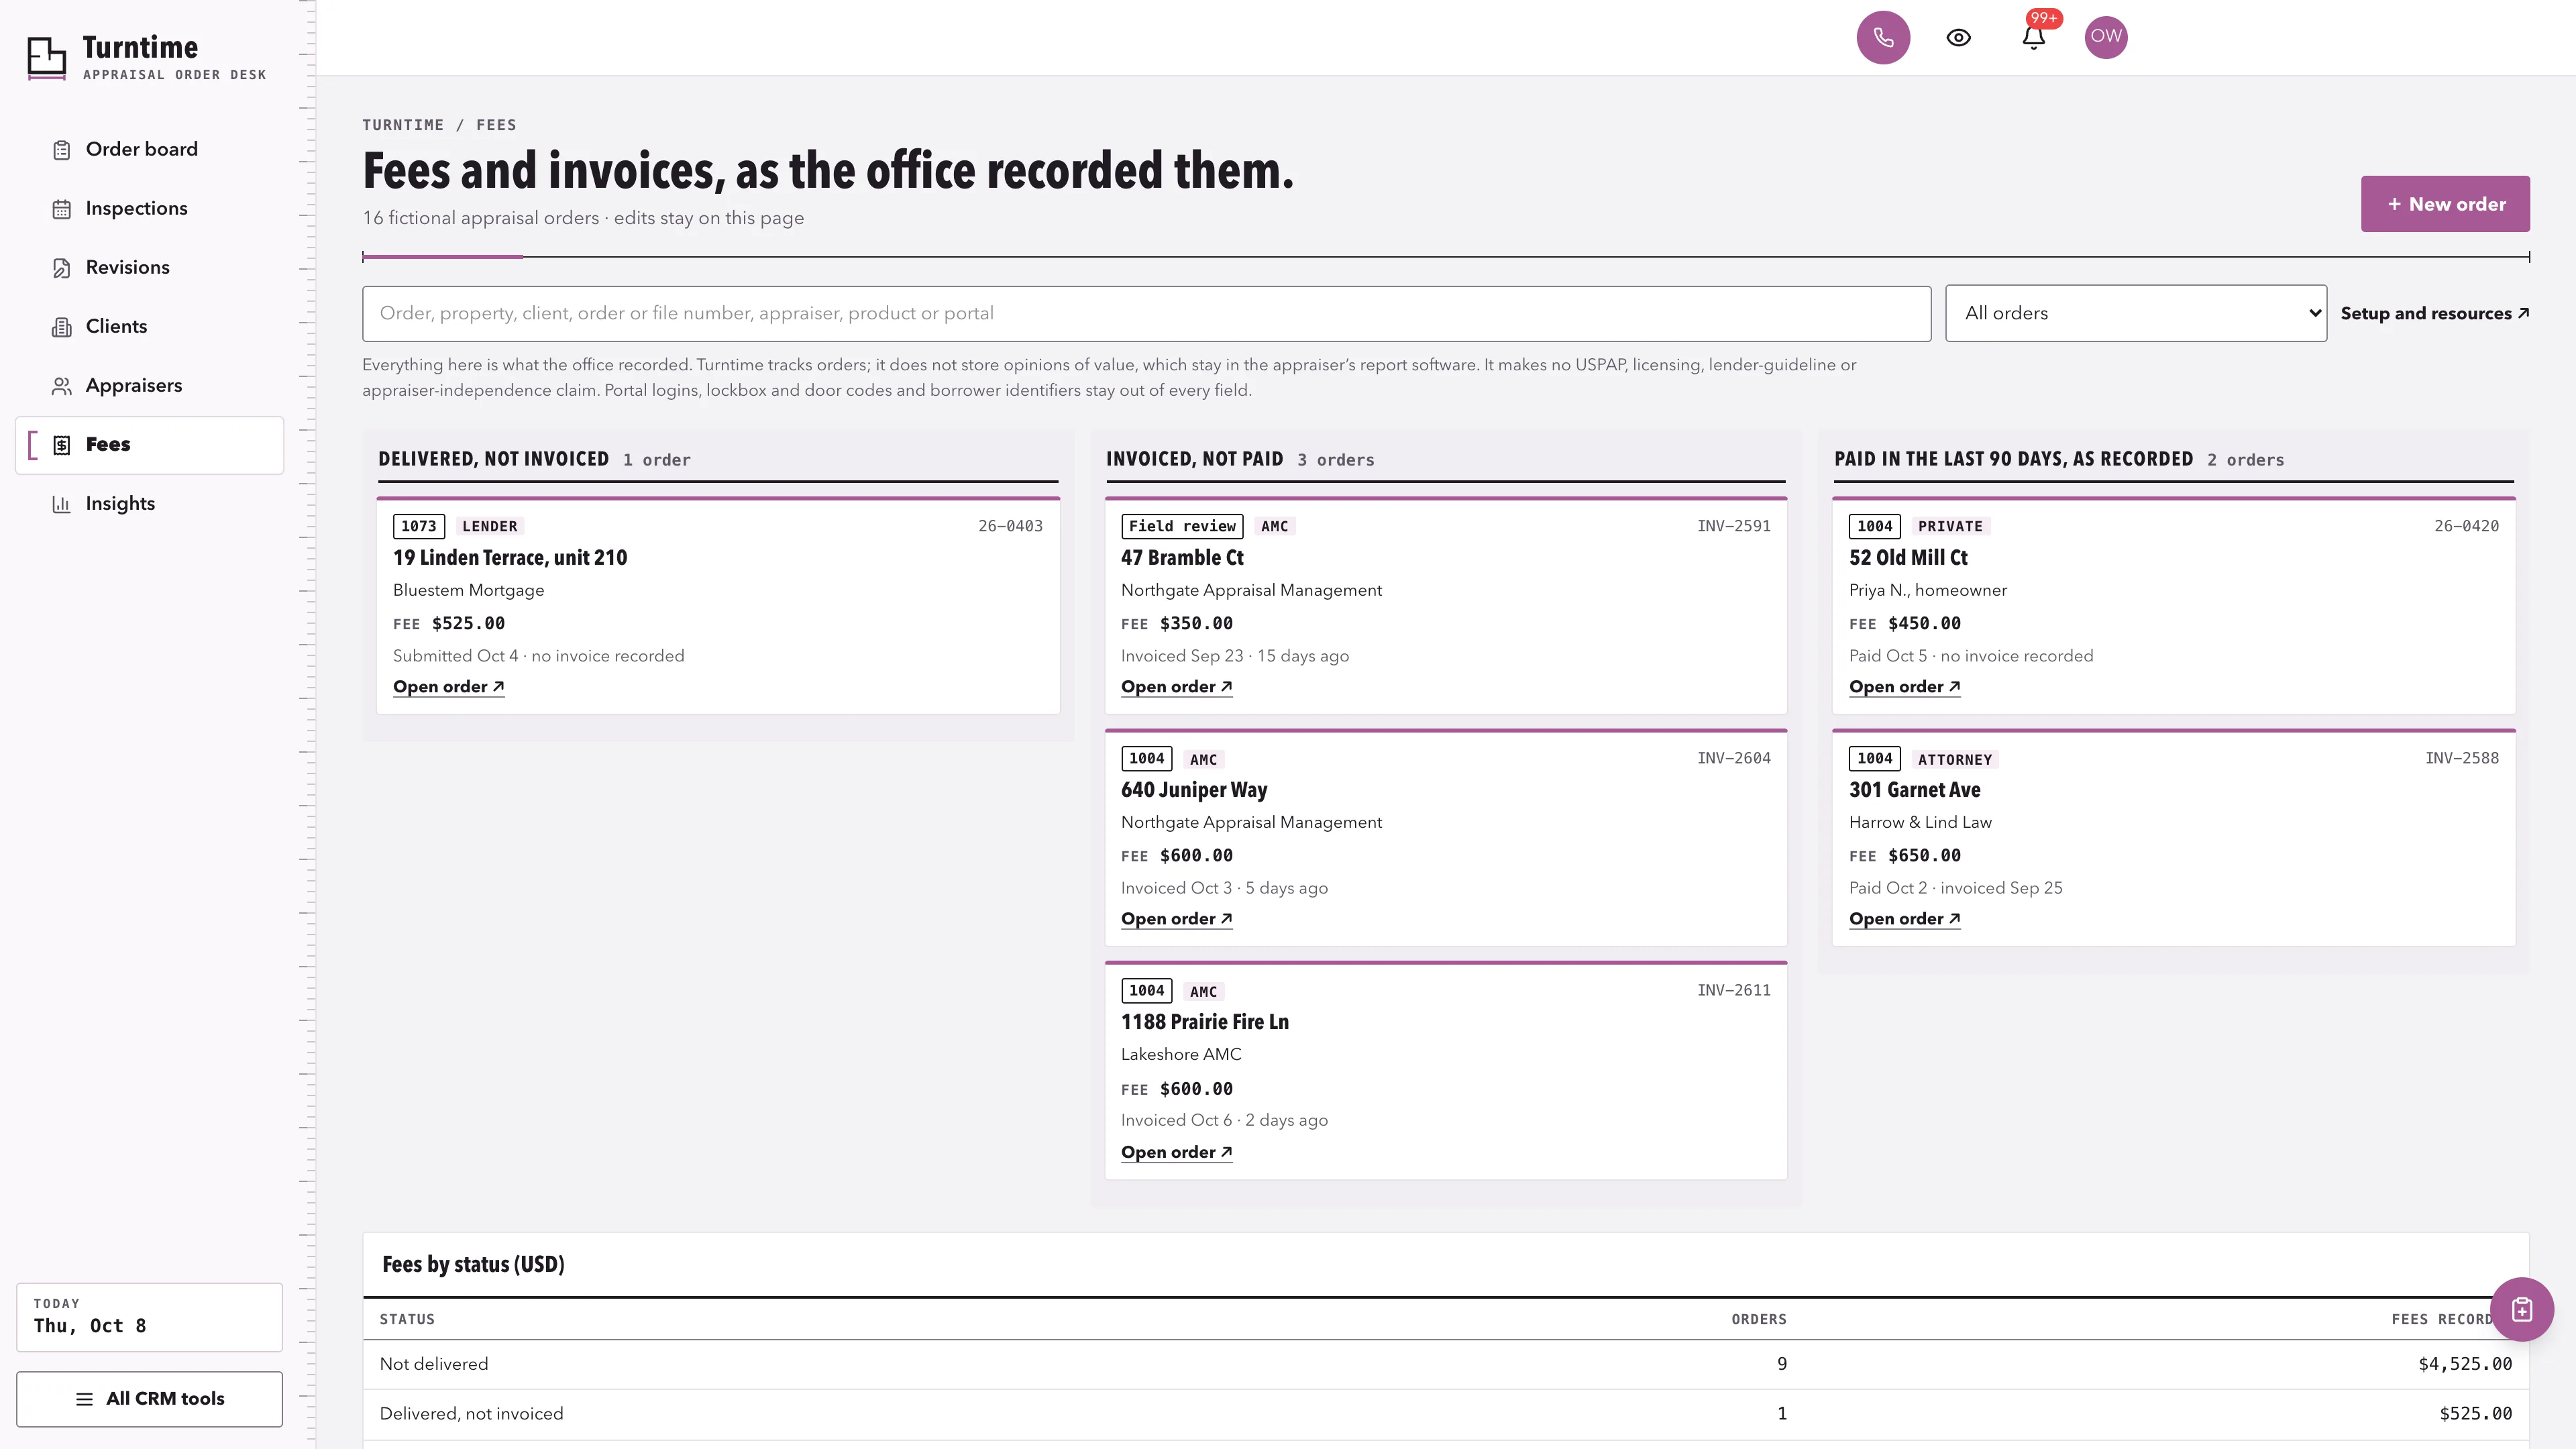
Task: Click the Appraisers people icon
Action: (x=61, y=386)
